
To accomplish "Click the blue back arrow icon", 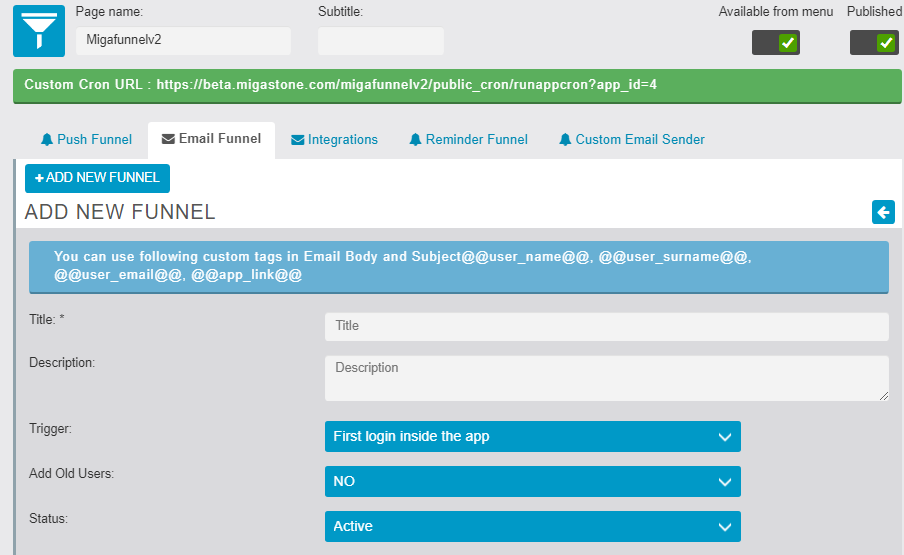I will coord(883,212).
